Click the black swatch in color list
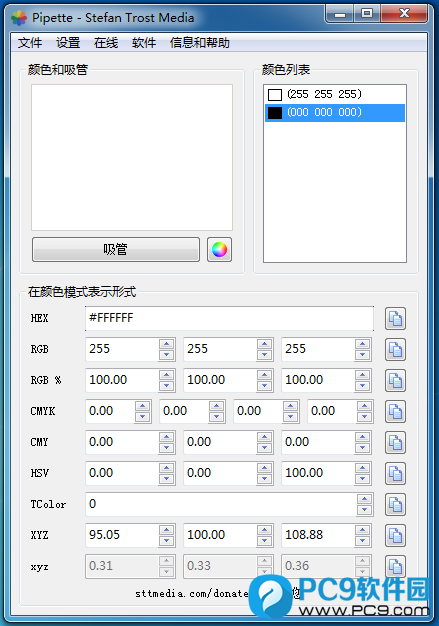 (x=275, y=113)
